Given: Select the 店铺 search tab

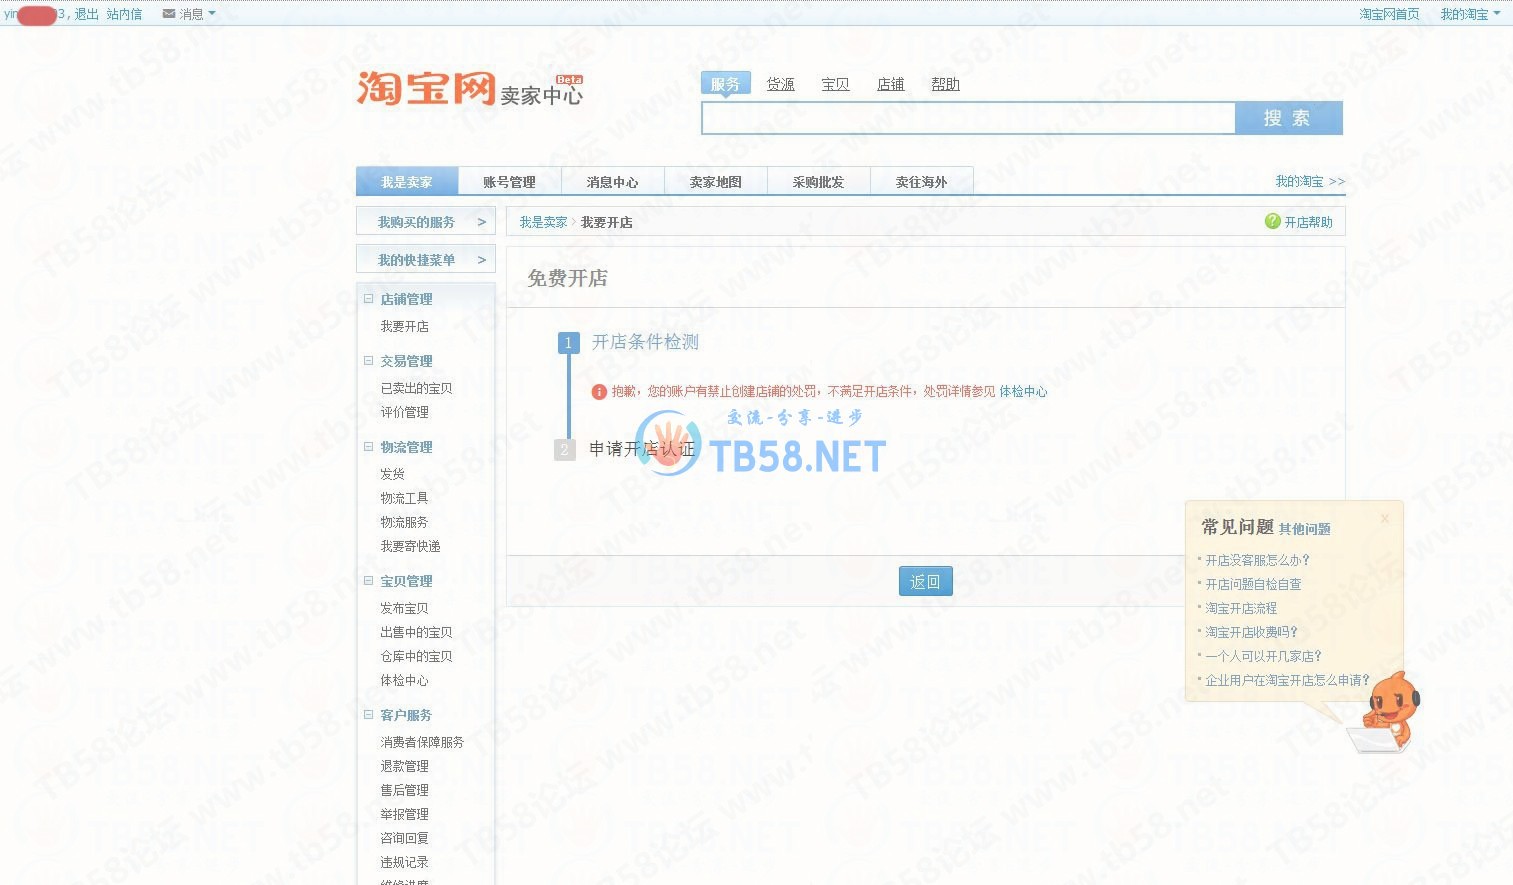Looking at the screenshot, I should point(890,84).
